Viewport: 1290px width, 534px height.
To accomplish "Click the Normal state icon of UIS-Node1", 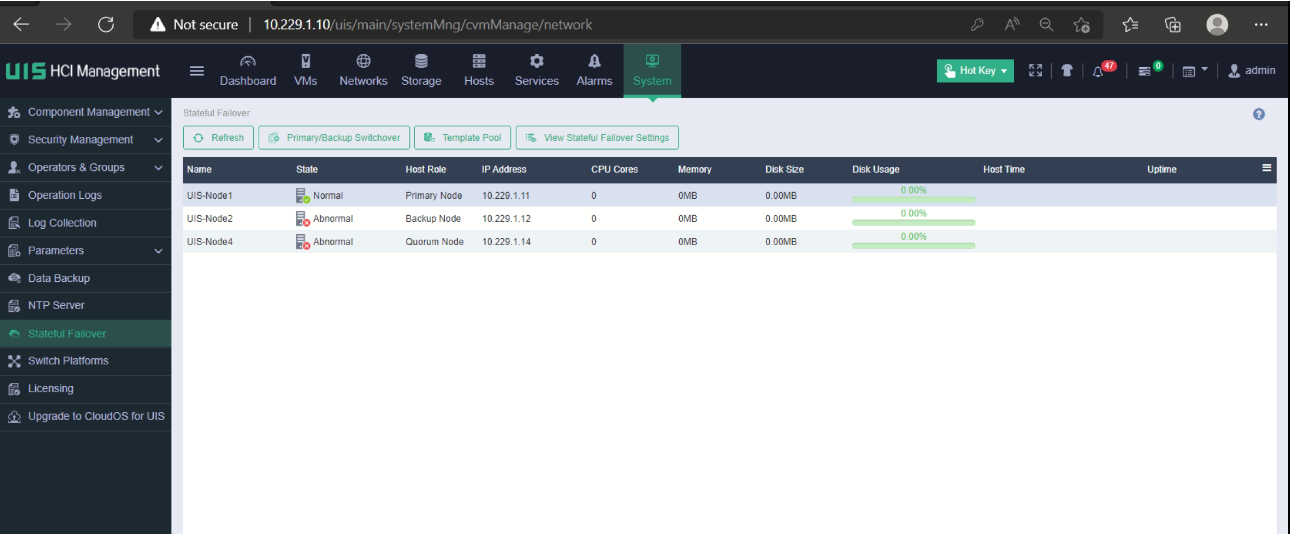I will coord(303,196).
